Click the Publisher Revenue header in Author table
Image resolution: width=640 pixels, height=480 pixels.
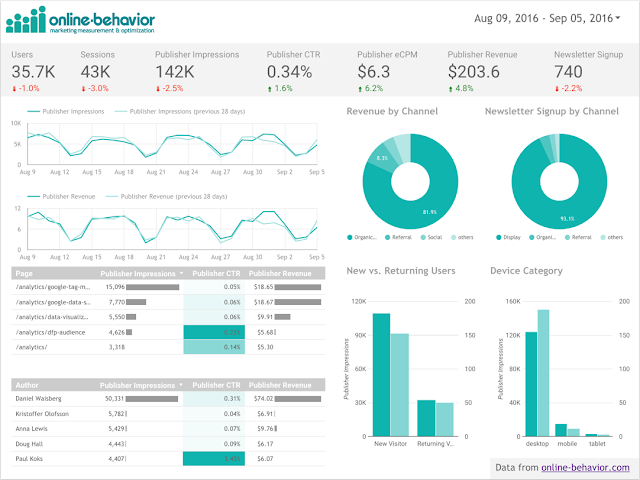coord(280,385)
